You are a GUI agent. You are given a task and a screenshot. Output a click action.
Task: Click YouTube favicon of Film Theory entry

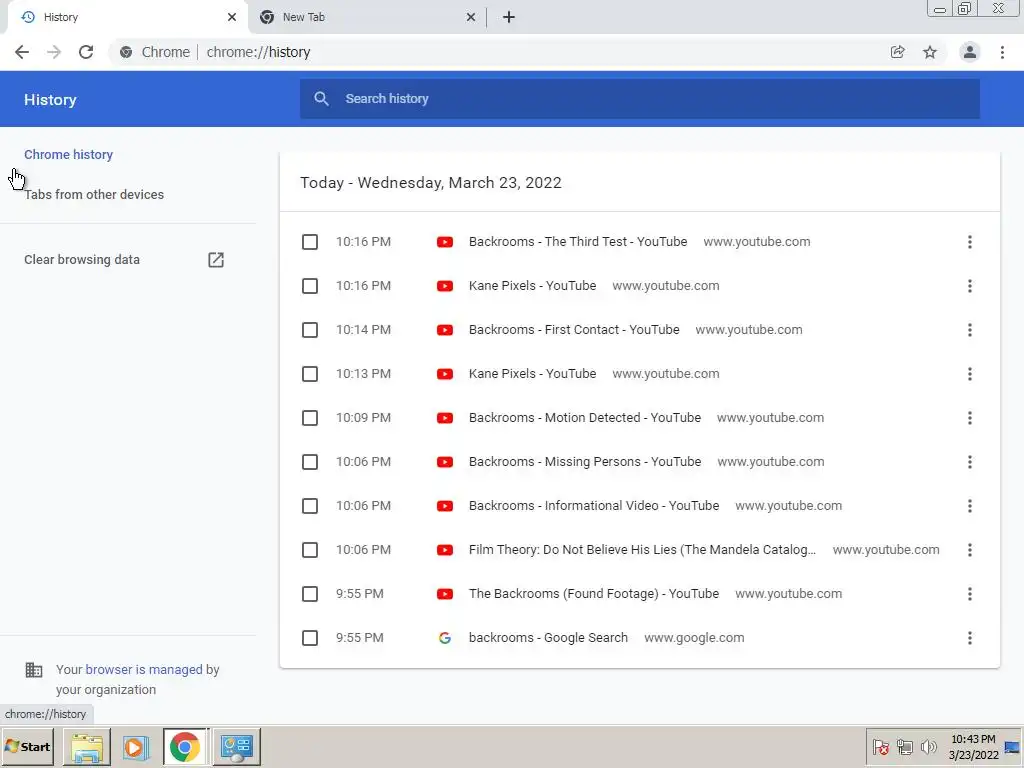(445, 550)
